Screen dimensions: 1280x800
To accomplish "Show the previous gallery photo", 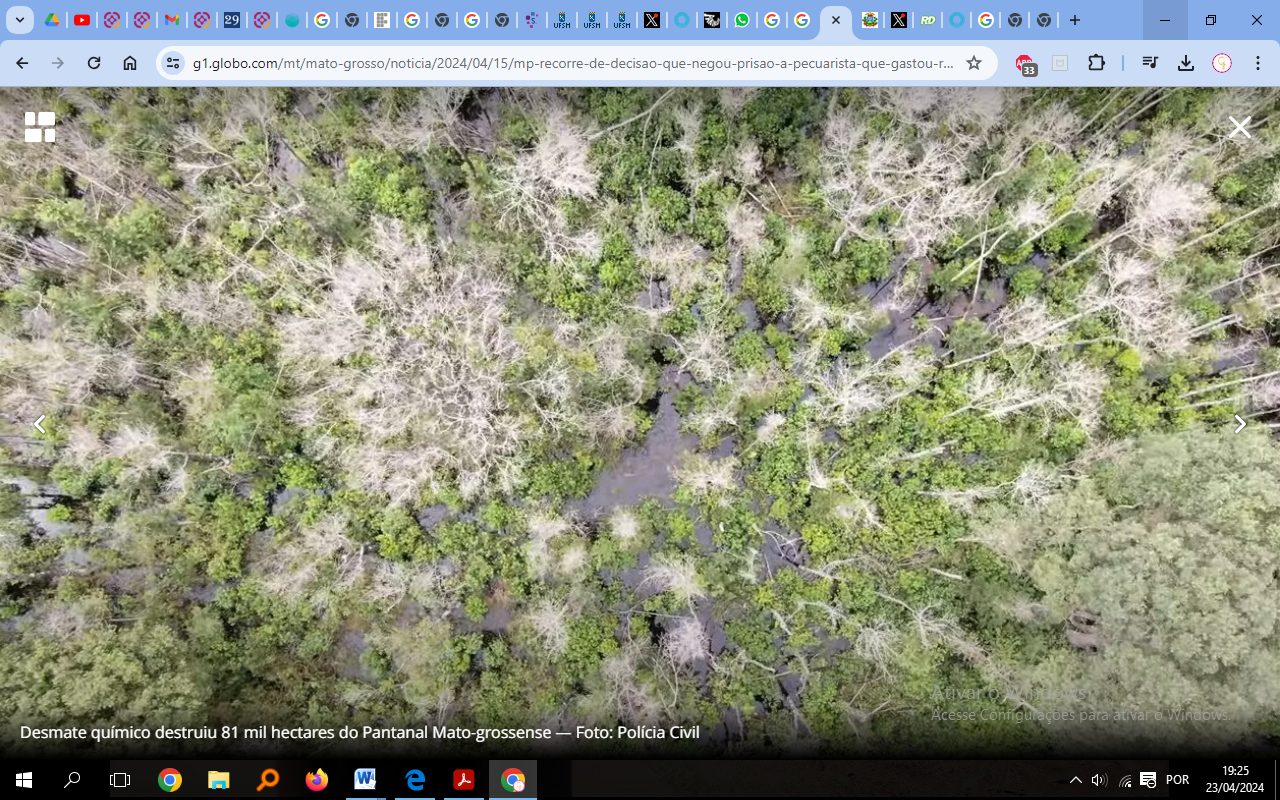I will pos(39,424).
